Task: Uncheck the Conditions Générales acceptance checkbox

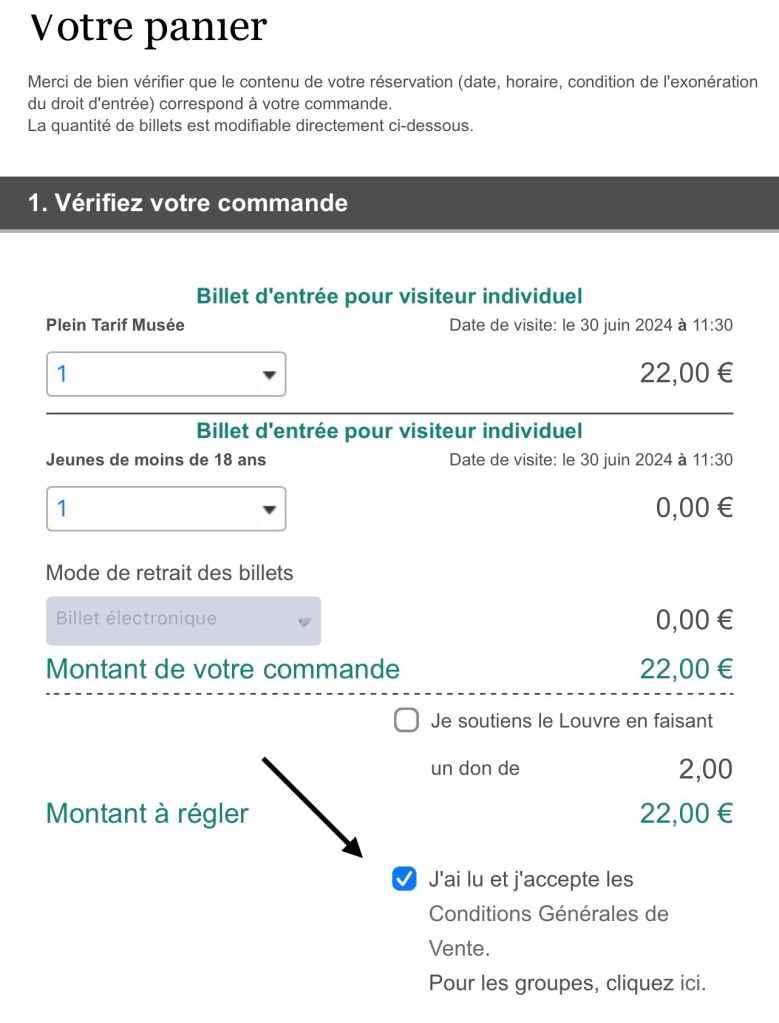Action: [x=405, y=880]
